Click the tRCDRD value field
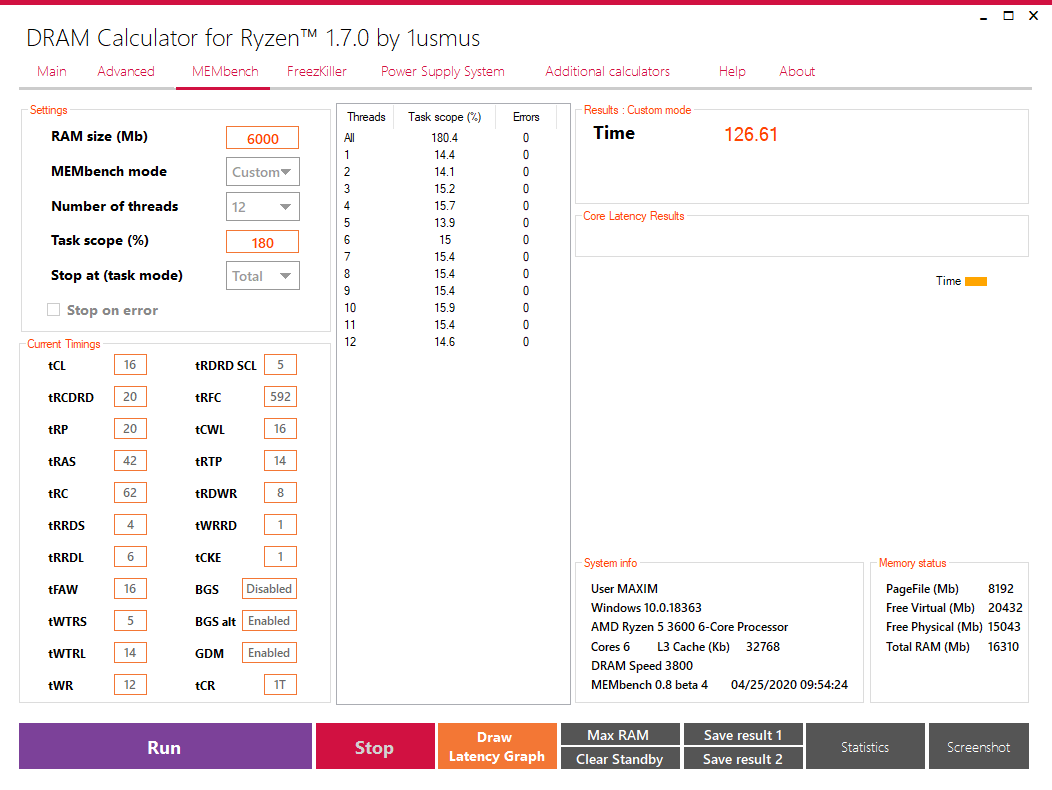 click(x=130, y=397)
